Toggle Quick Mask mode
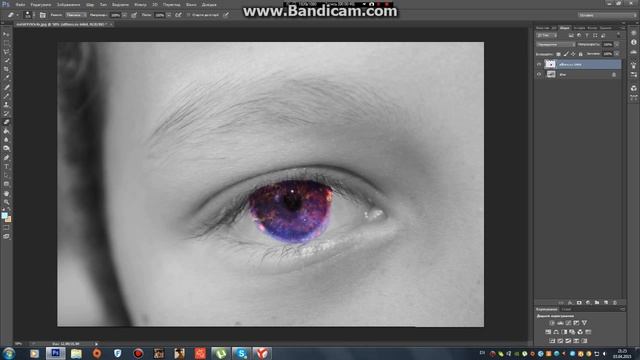The width and height of the screenshot is (640, 360). click(6, 228)
